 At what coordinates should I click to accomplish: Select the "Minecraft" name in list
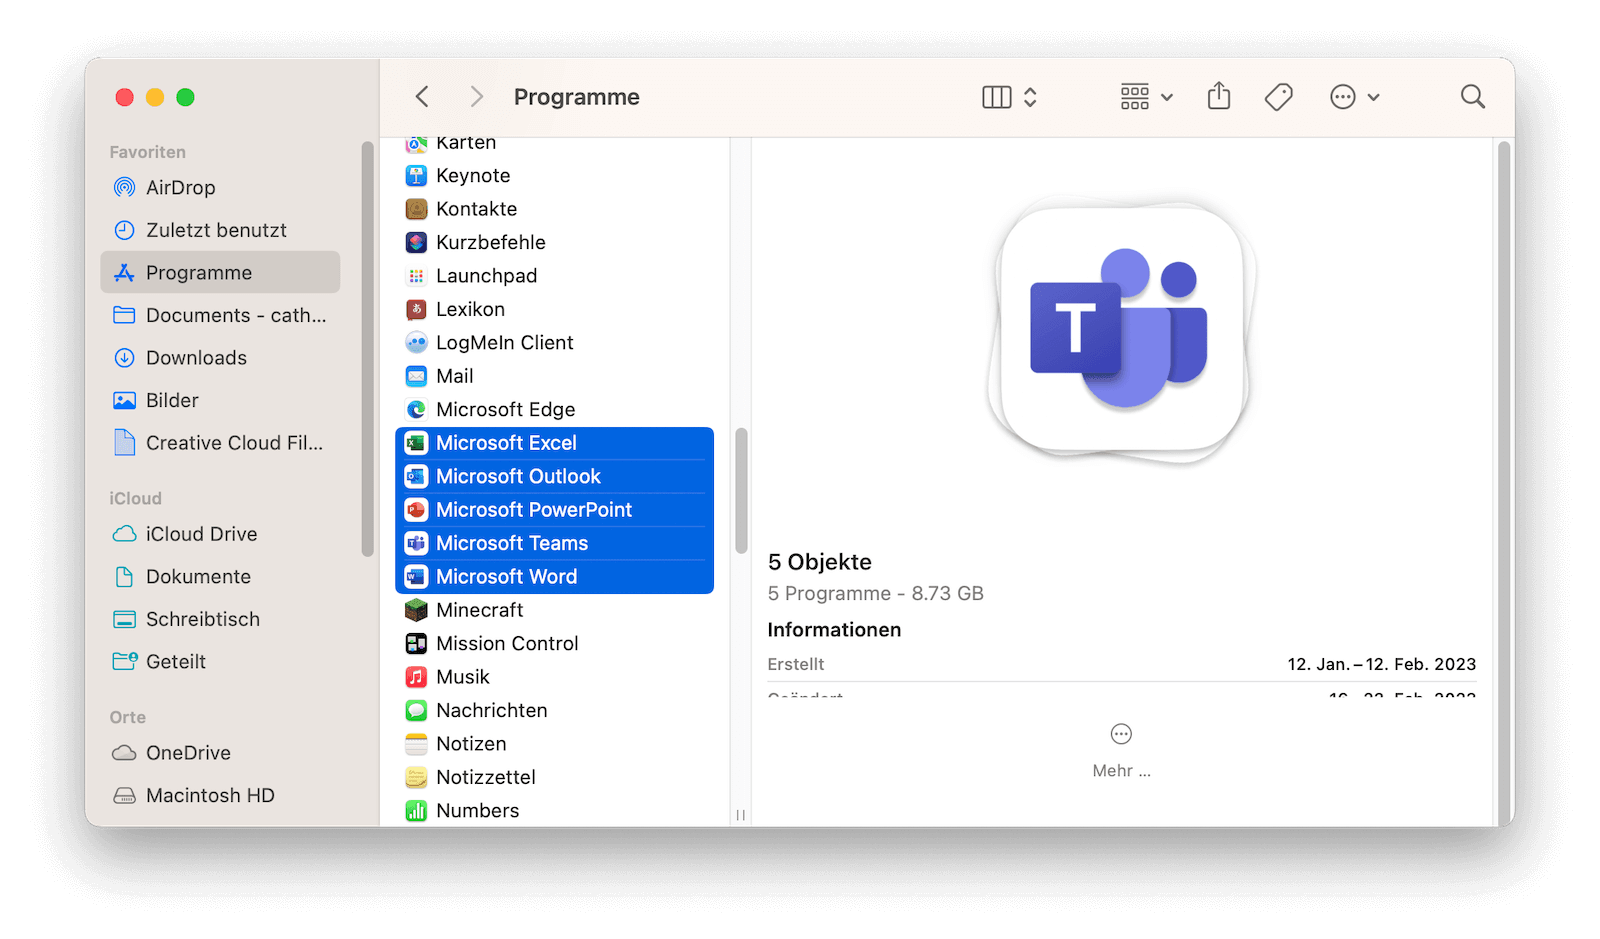point(480,610)
